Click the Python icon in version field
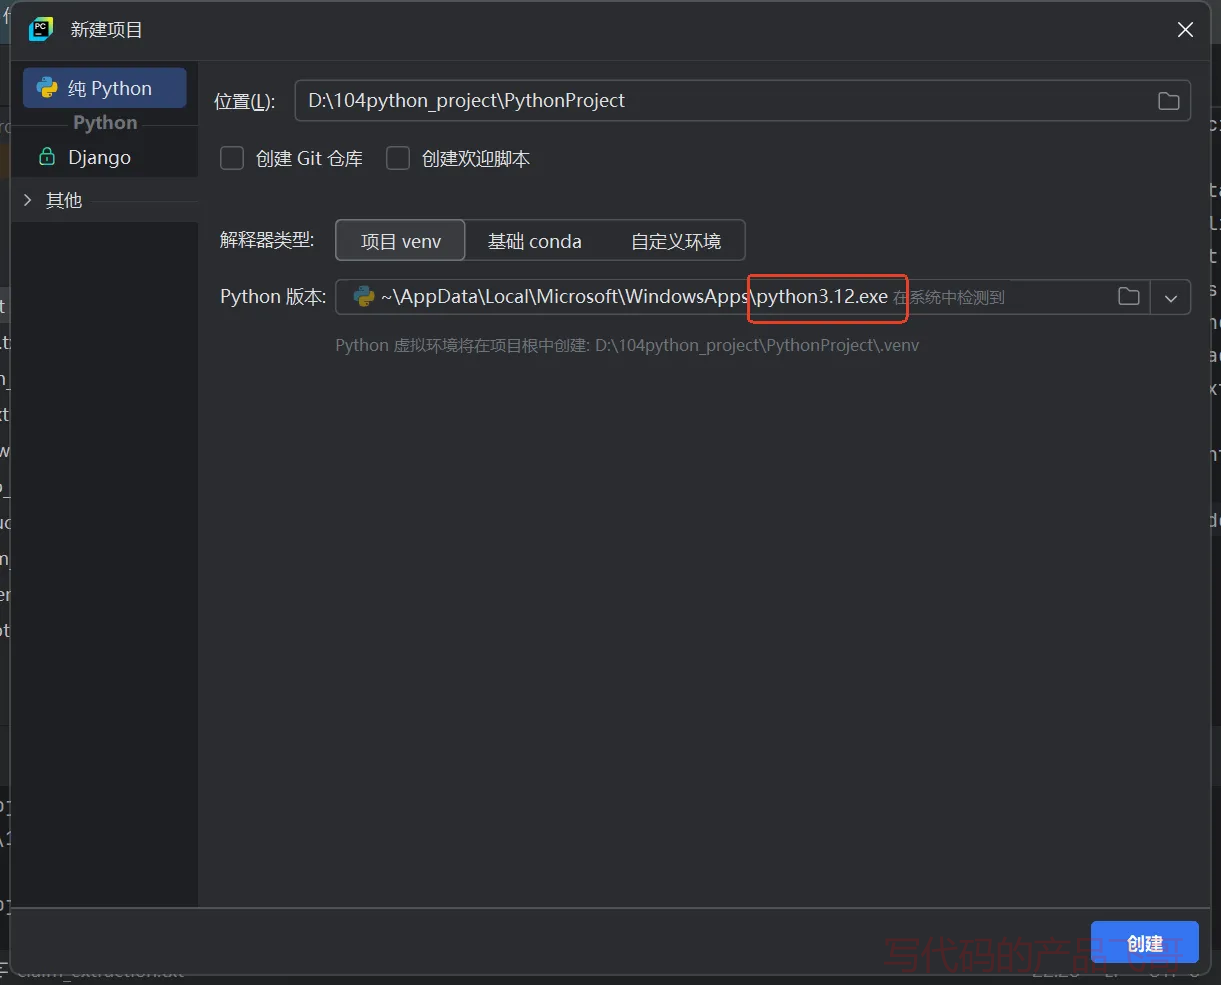 364,296
